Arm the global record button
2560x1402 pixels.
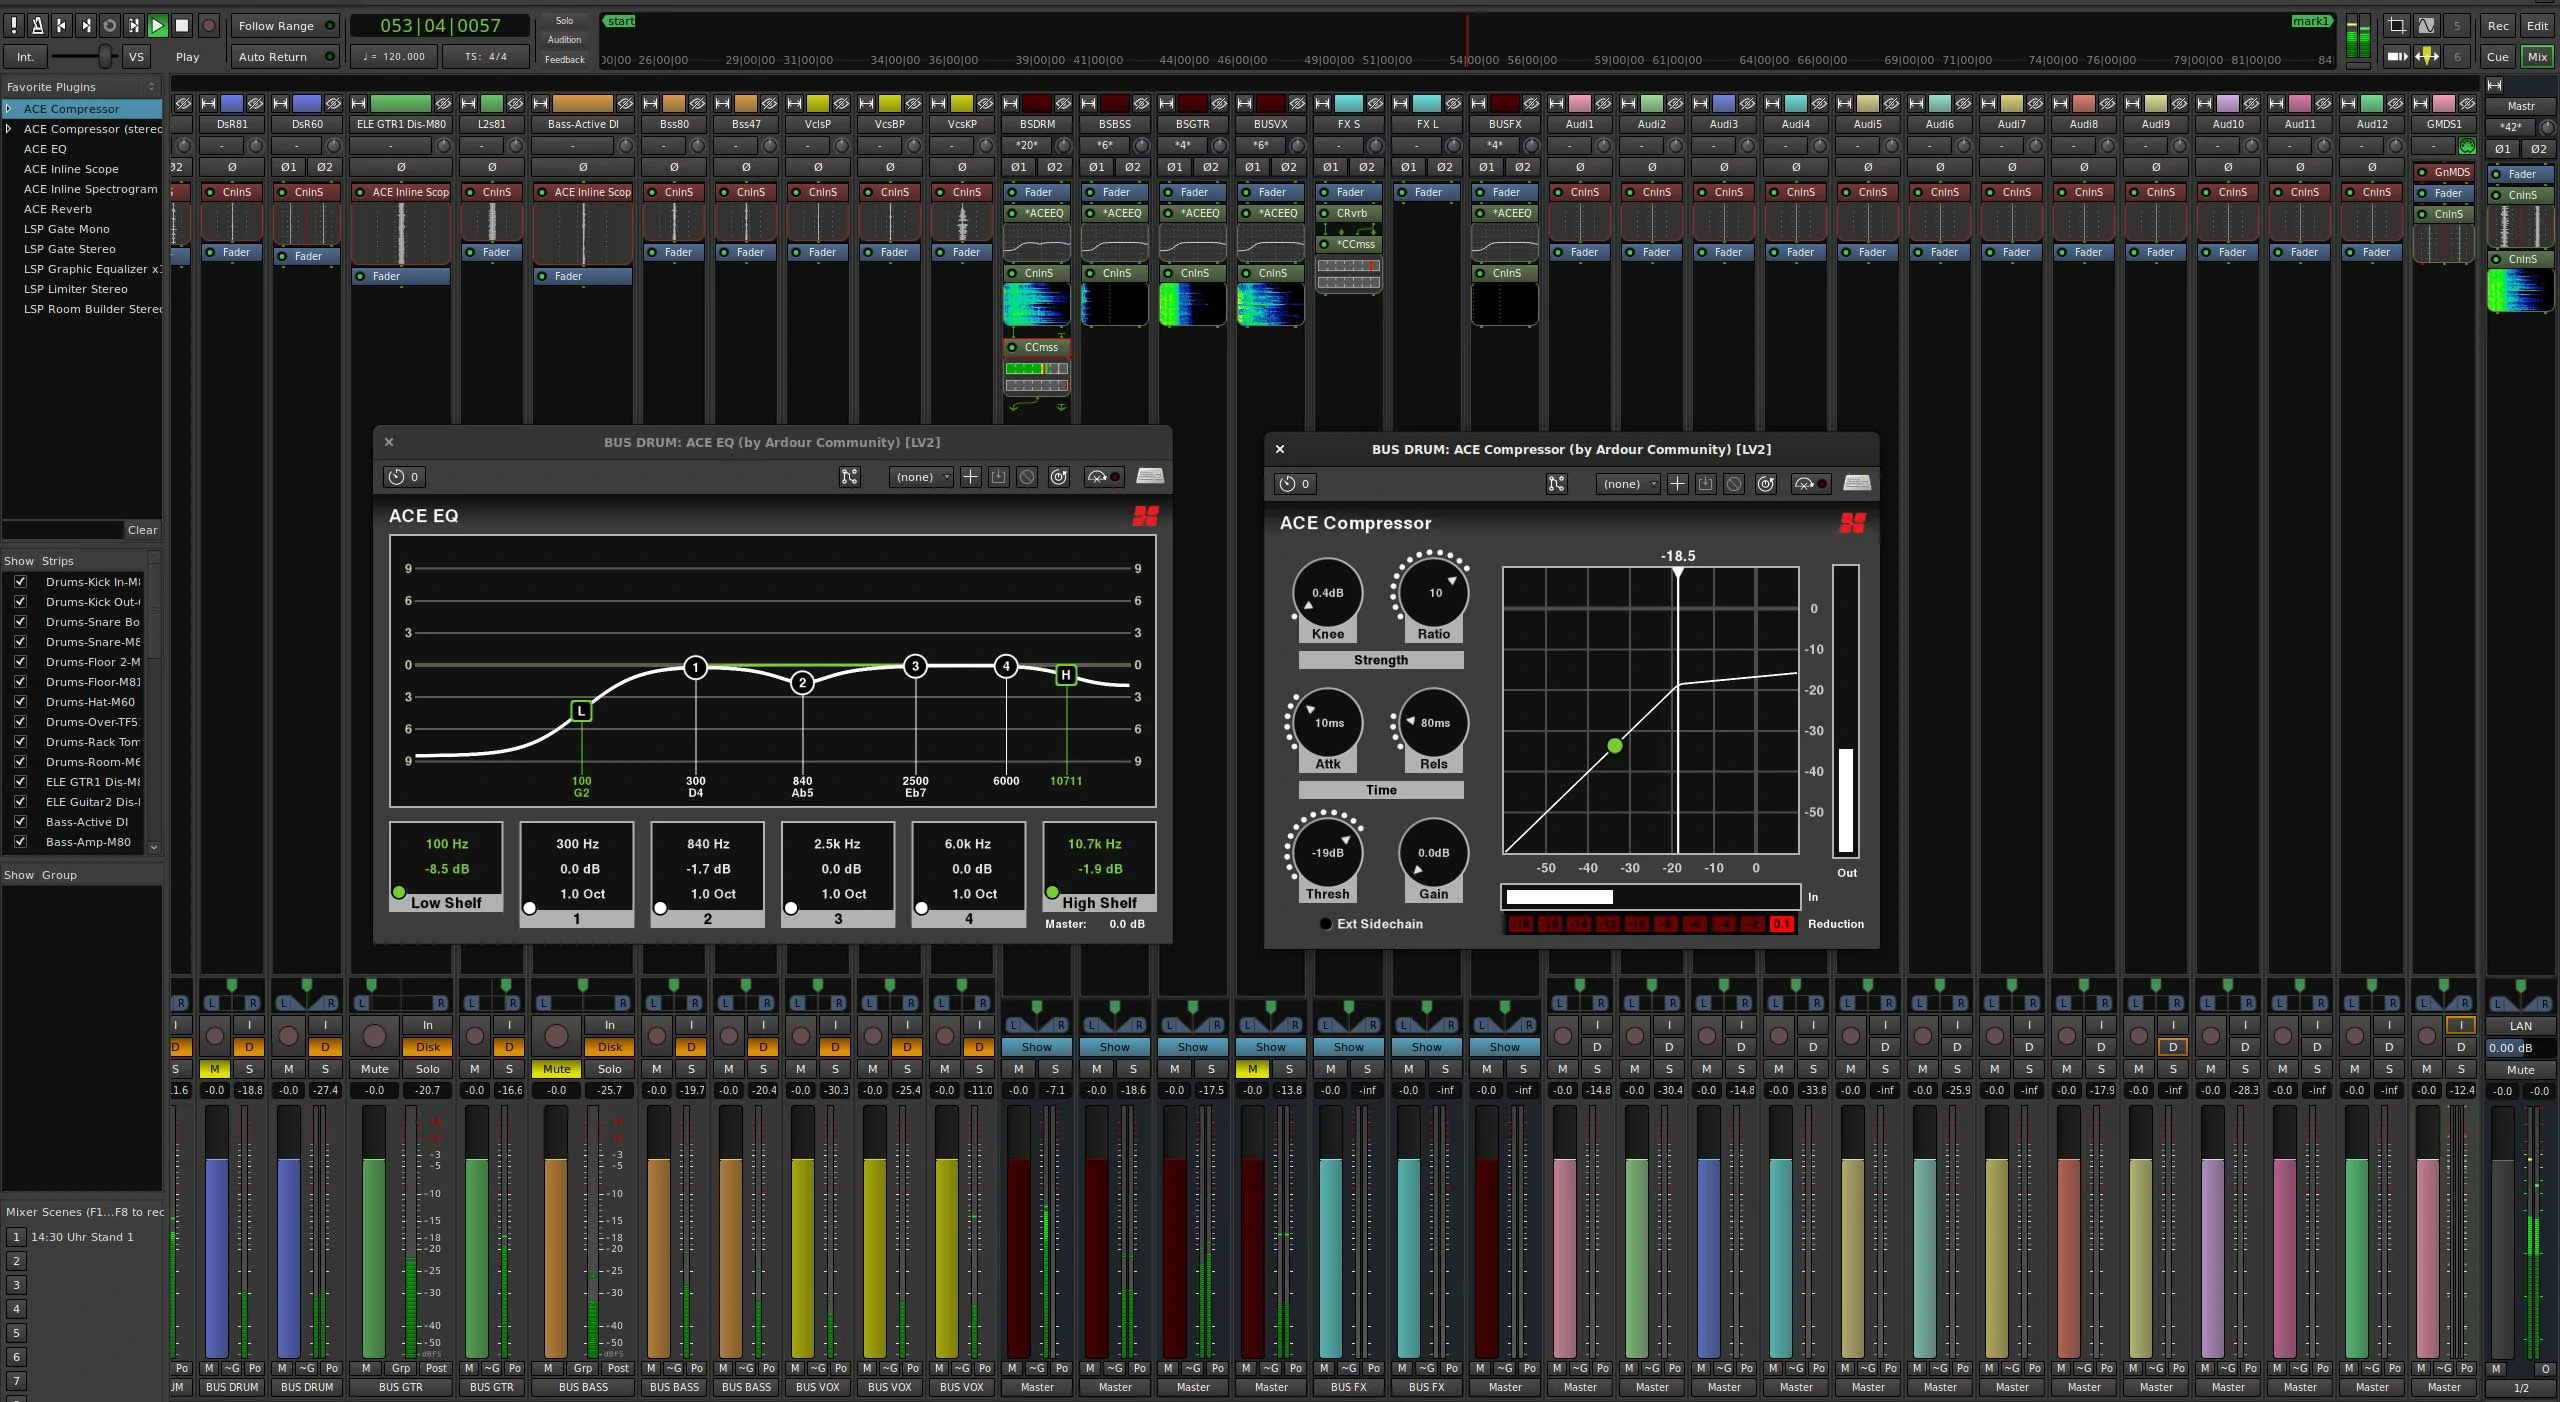[x=209, y=25]
